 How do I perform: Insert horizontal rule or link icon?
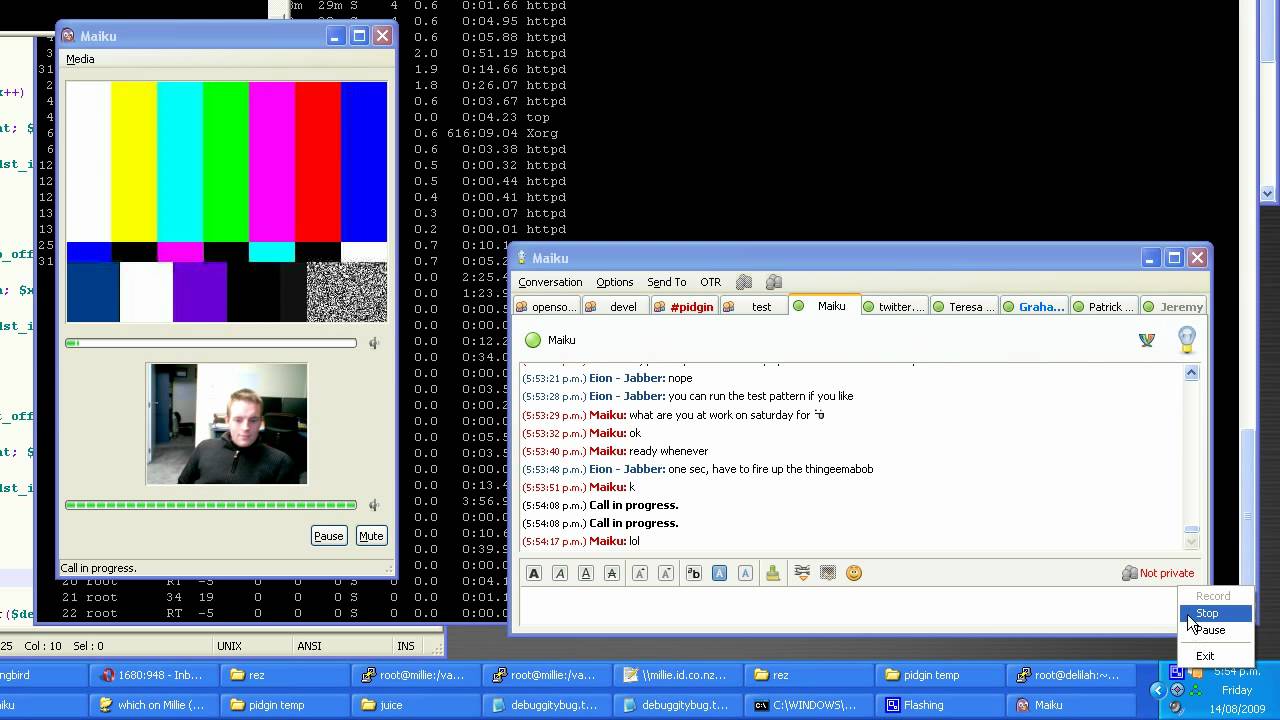802,573
